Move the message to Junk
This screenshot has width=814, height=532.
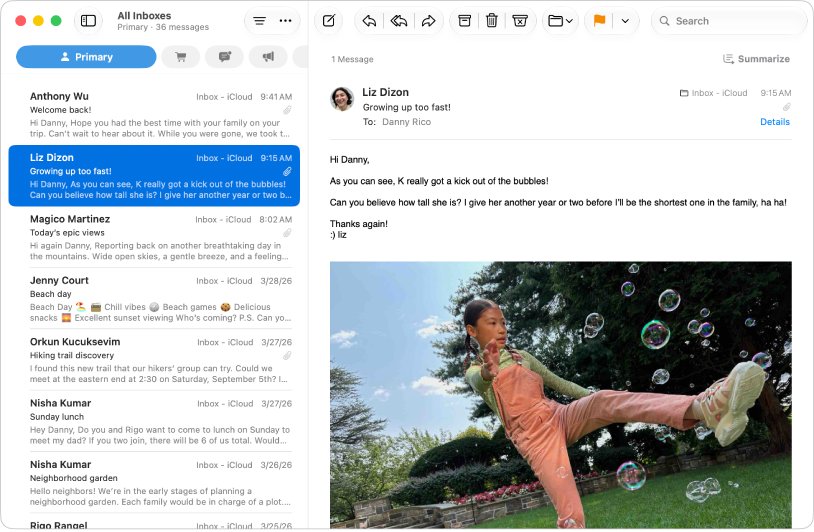click(520, 21)
